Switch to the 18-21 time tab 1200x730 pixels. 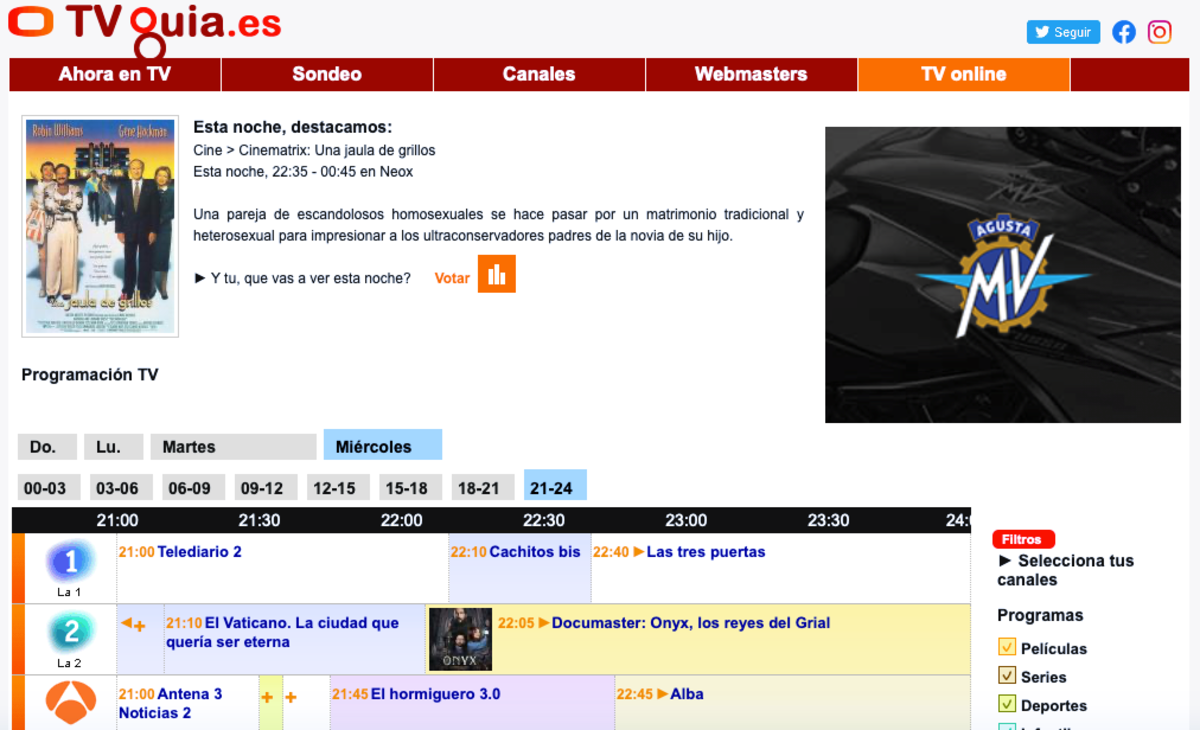481,486
